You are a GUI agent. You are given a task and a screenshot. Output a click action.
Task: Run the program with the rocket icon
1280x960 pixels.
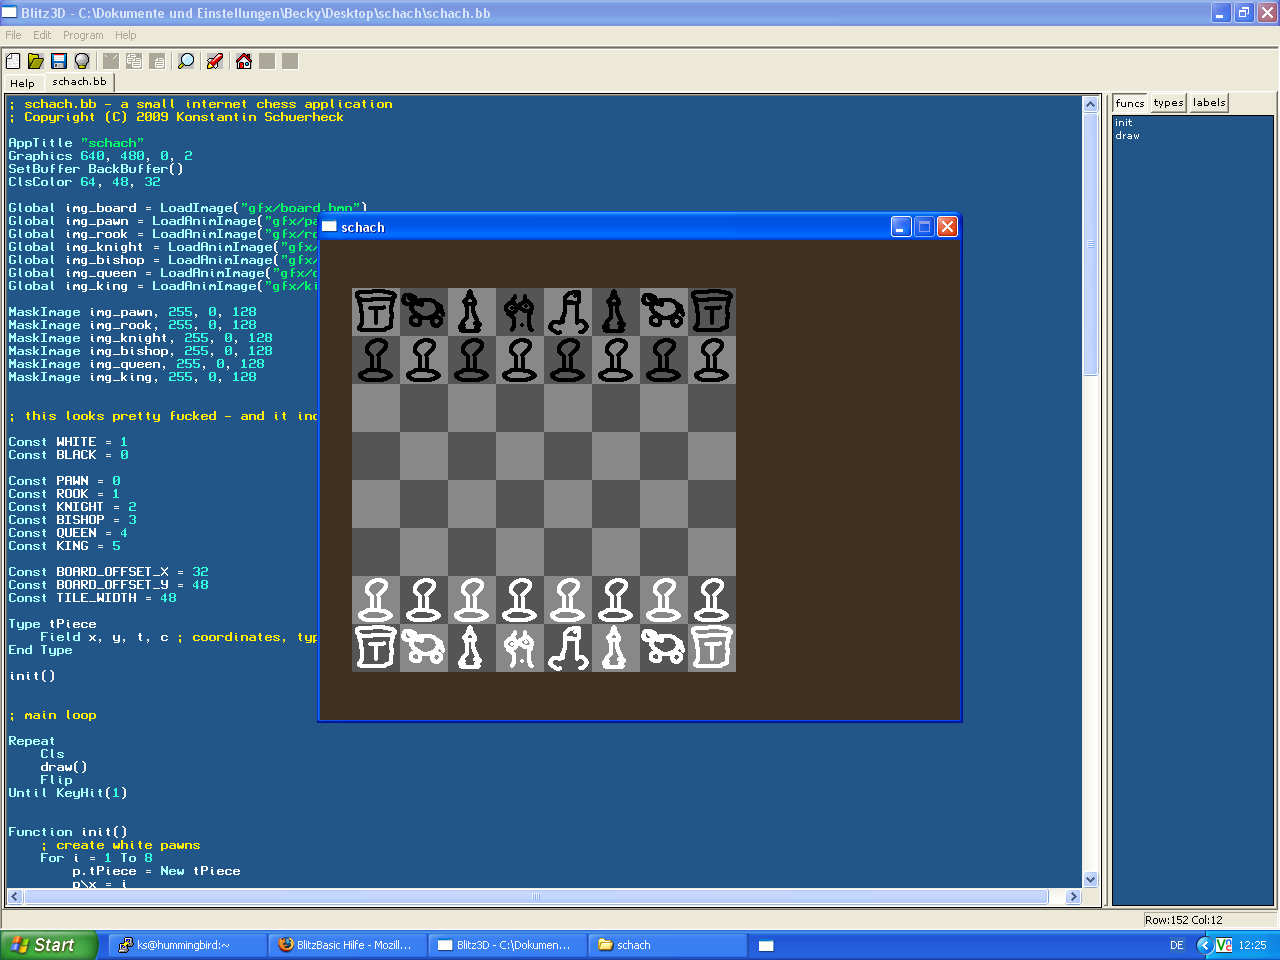(214, 61)
